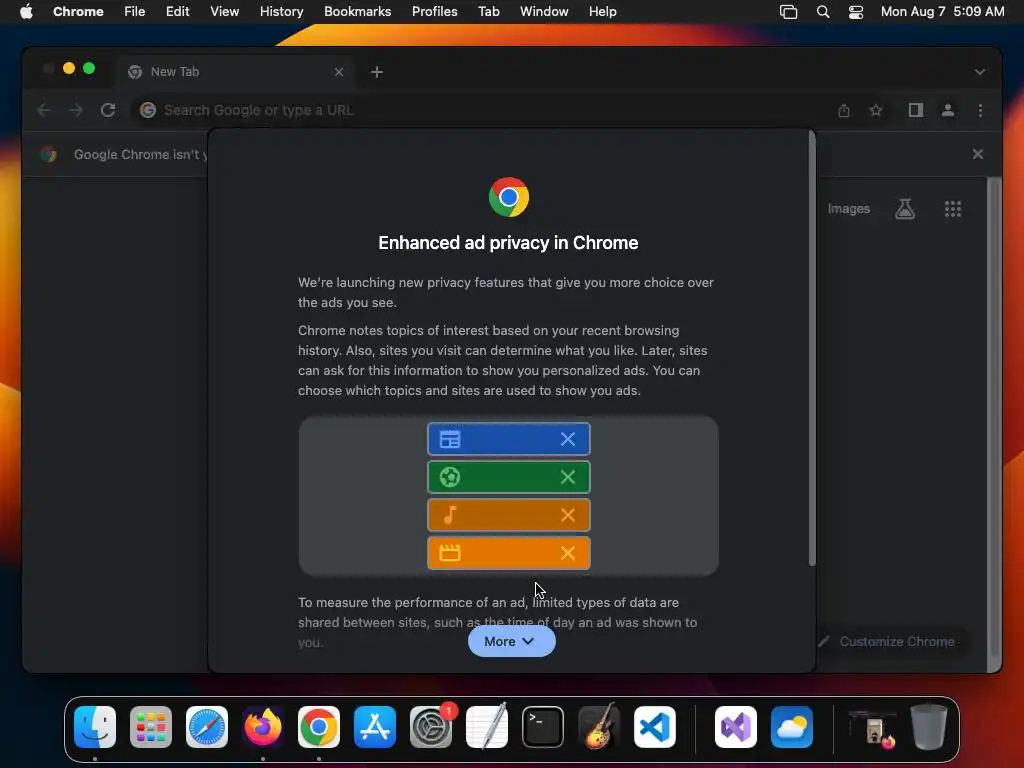Open the Tab menu
The width and height of the screenshot is (1024, 768).
point(488,12)
